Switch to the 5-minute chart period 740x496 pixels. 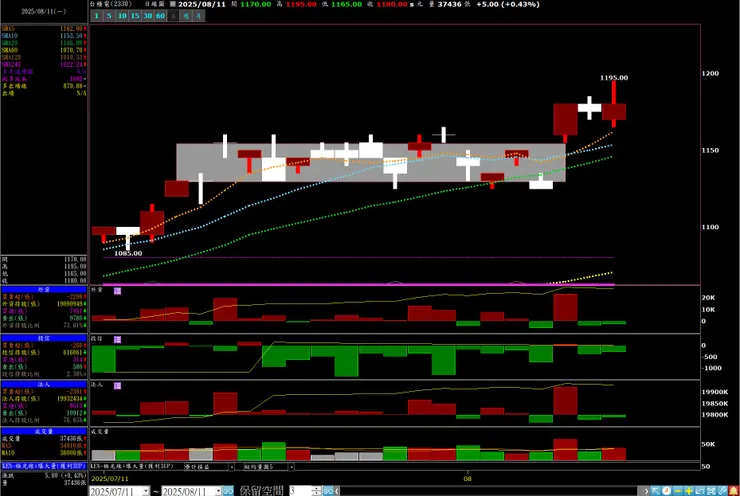(x=109, y=16)
